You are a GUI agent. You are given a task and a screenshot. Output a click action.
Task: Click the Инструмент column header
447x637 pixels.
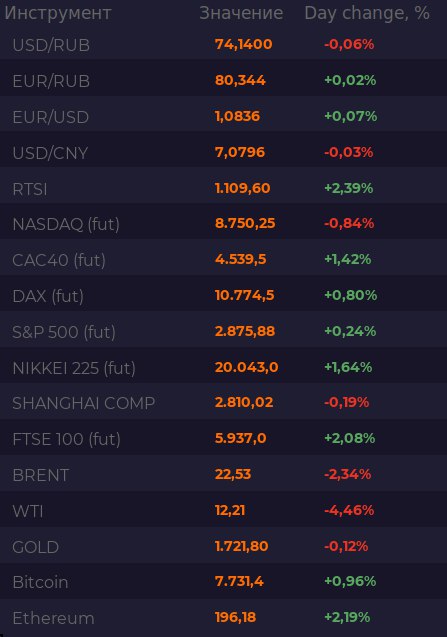tap(58, 13)
